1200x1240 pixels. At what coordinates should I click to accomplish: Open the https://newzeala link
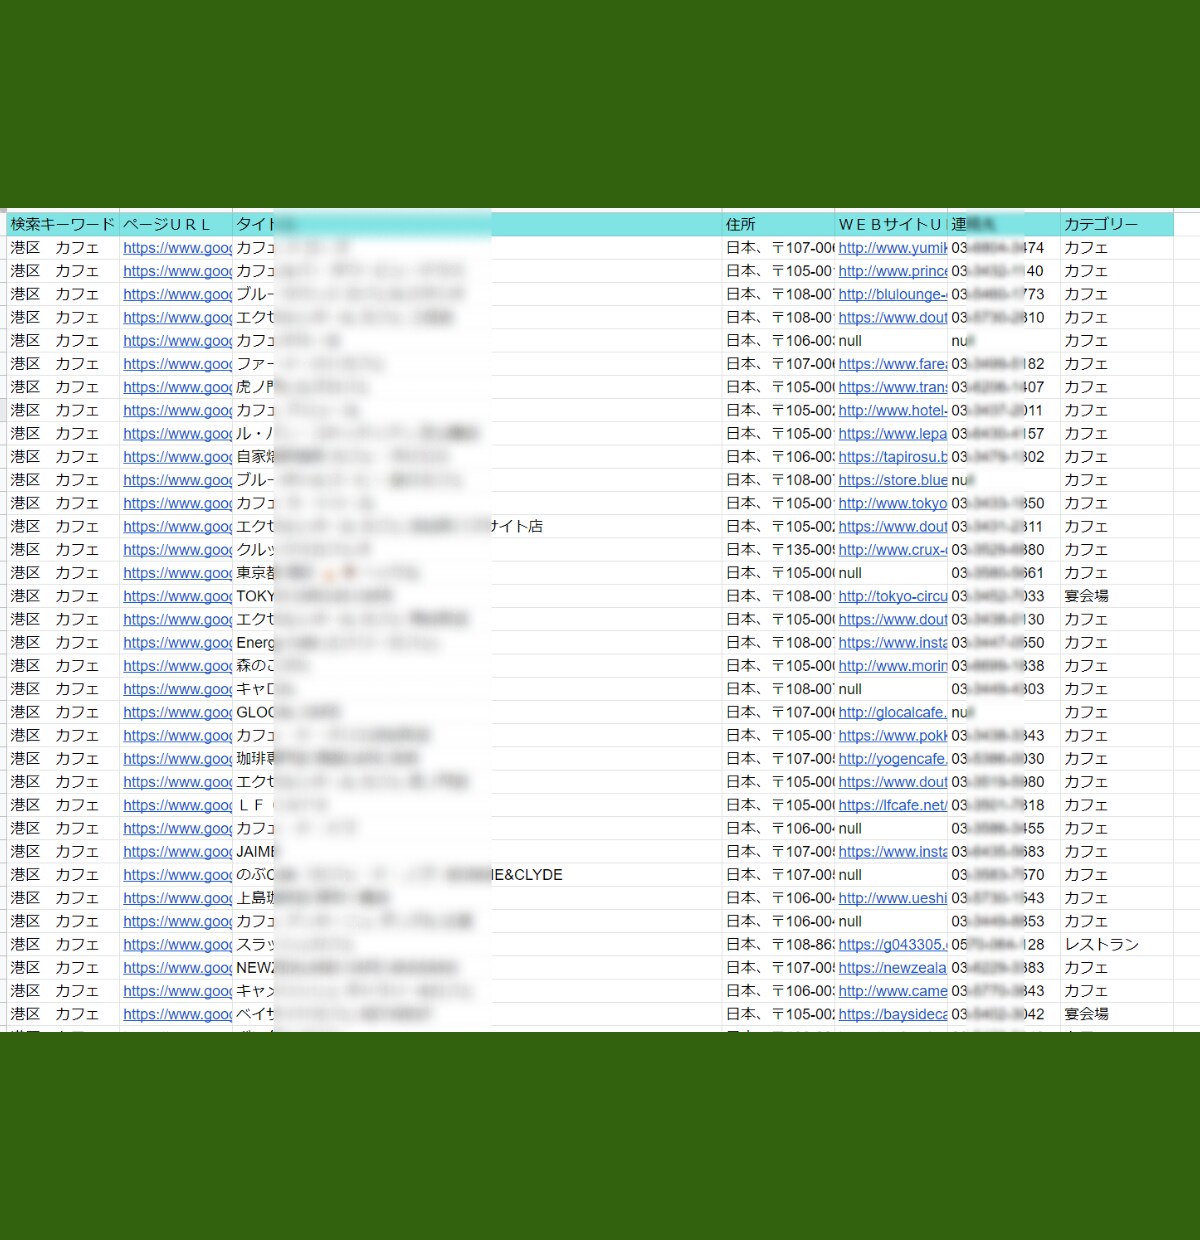point(893,968)
